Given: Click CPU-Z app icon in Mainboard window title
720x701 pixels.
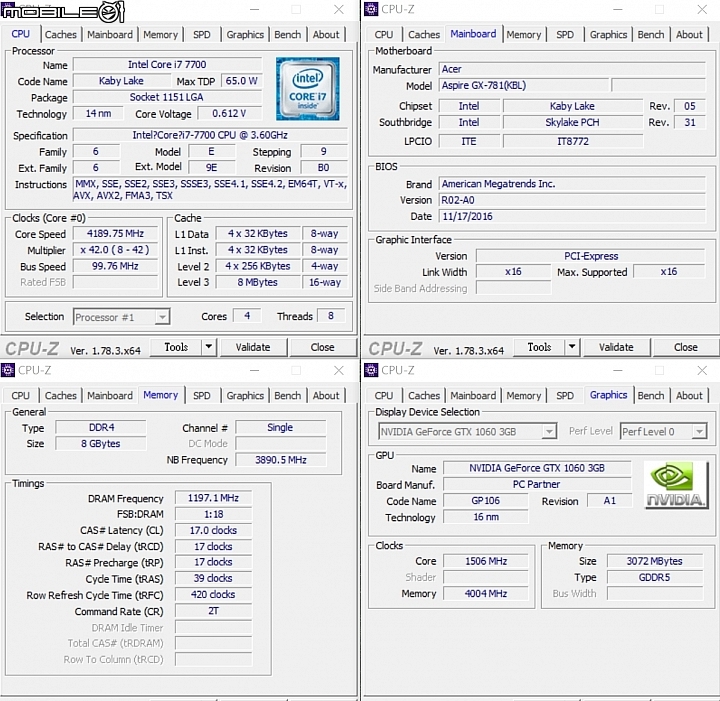Looking at the screenshot, I should 371,9.
